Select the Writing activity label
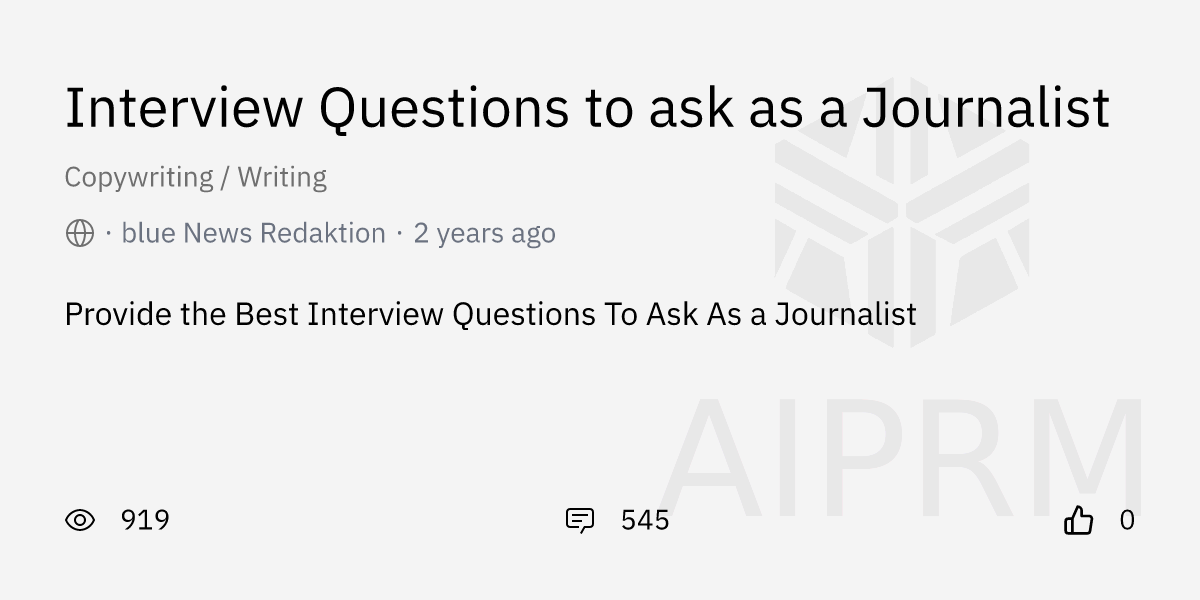Viewport: 1200px width, 600px height. 282,177
